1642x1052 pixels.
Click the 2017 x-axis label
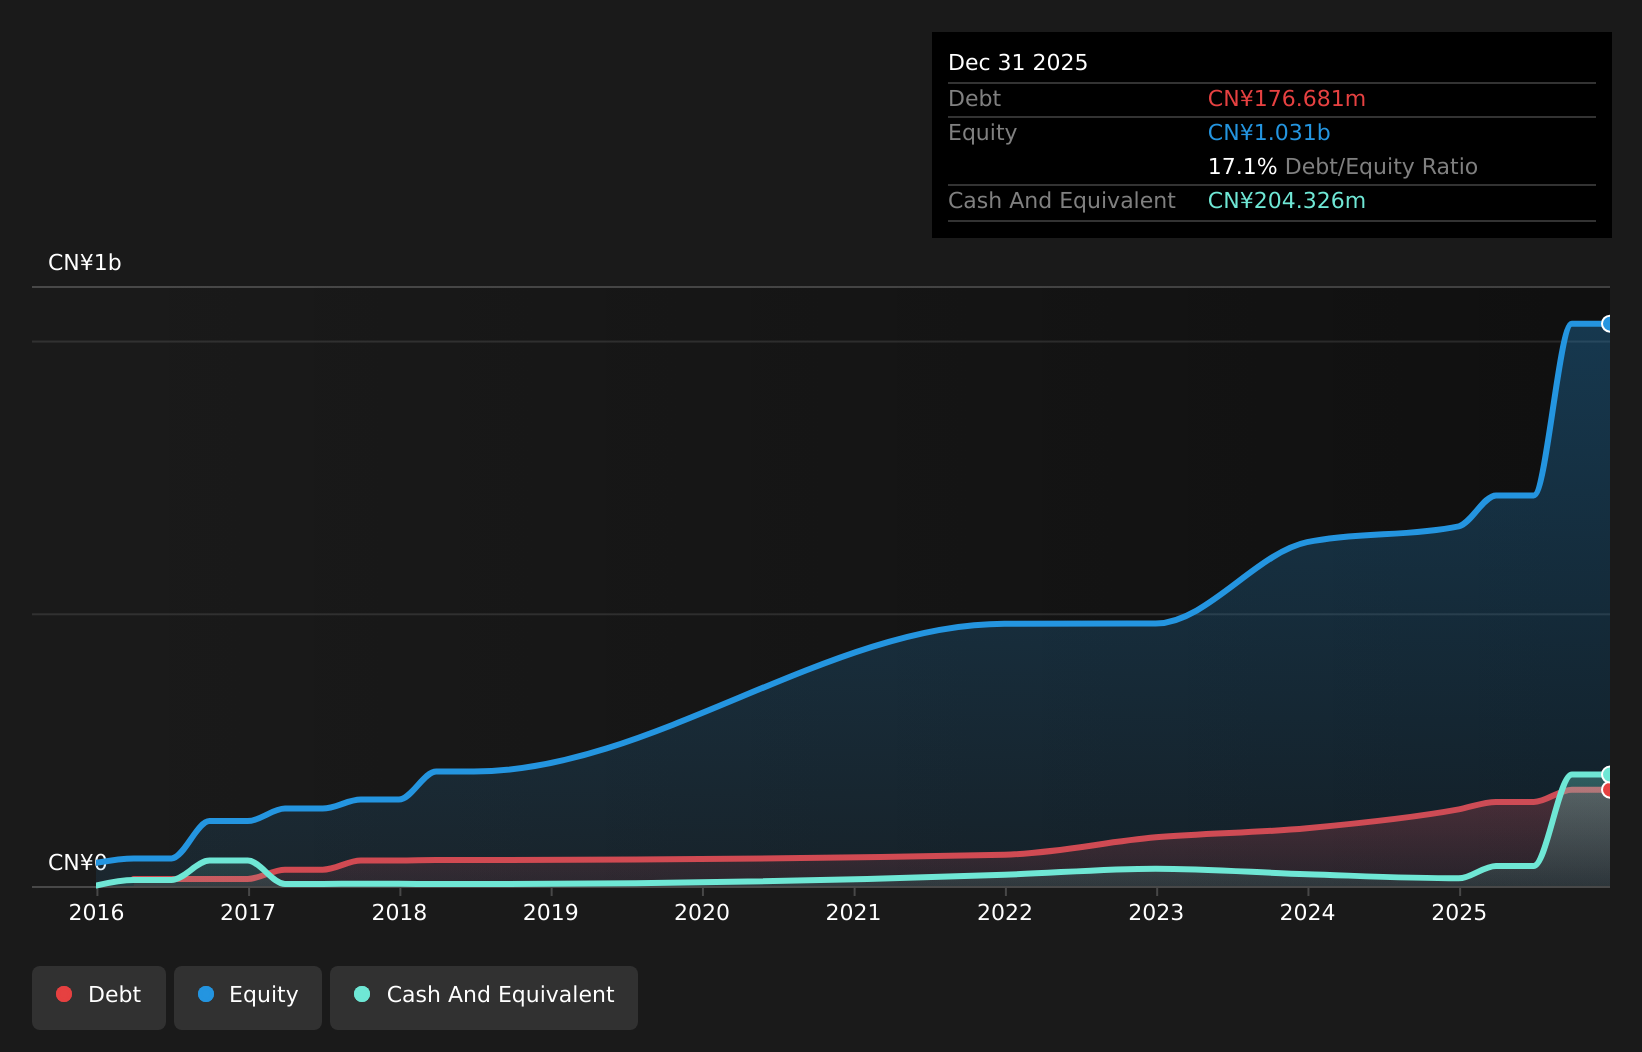click(x=248, y=913)
